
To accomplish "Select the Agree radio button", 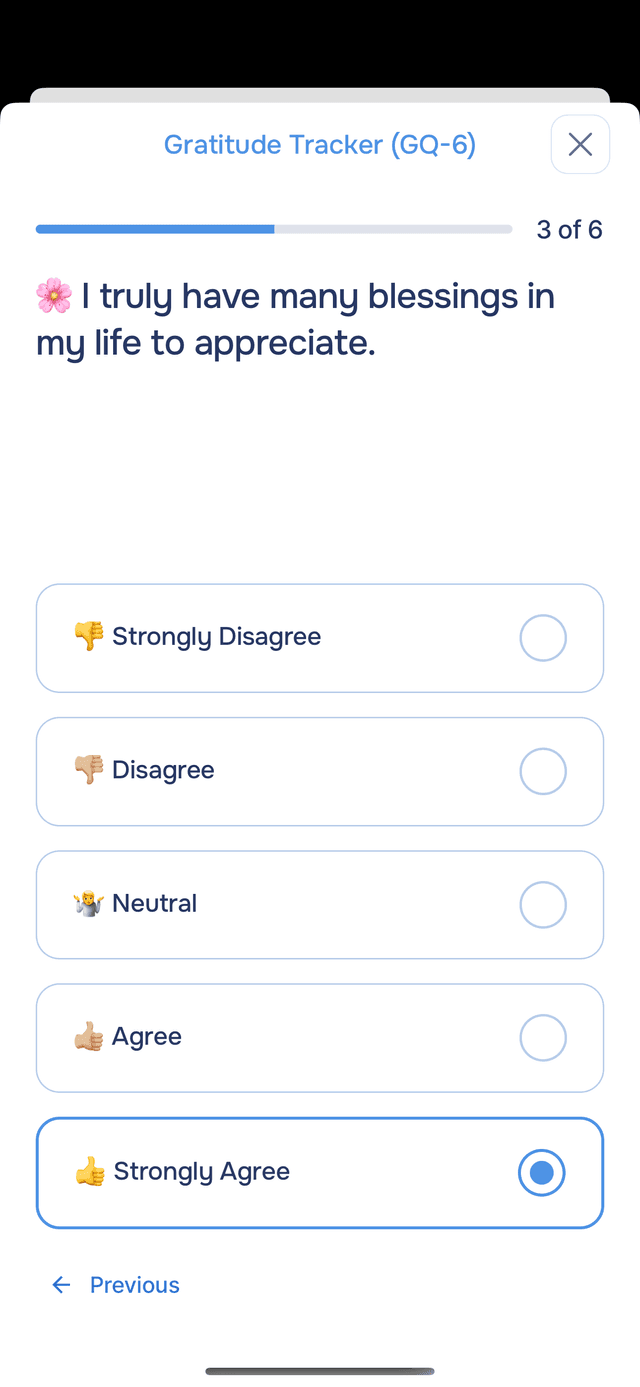I will click(543, 1038).
